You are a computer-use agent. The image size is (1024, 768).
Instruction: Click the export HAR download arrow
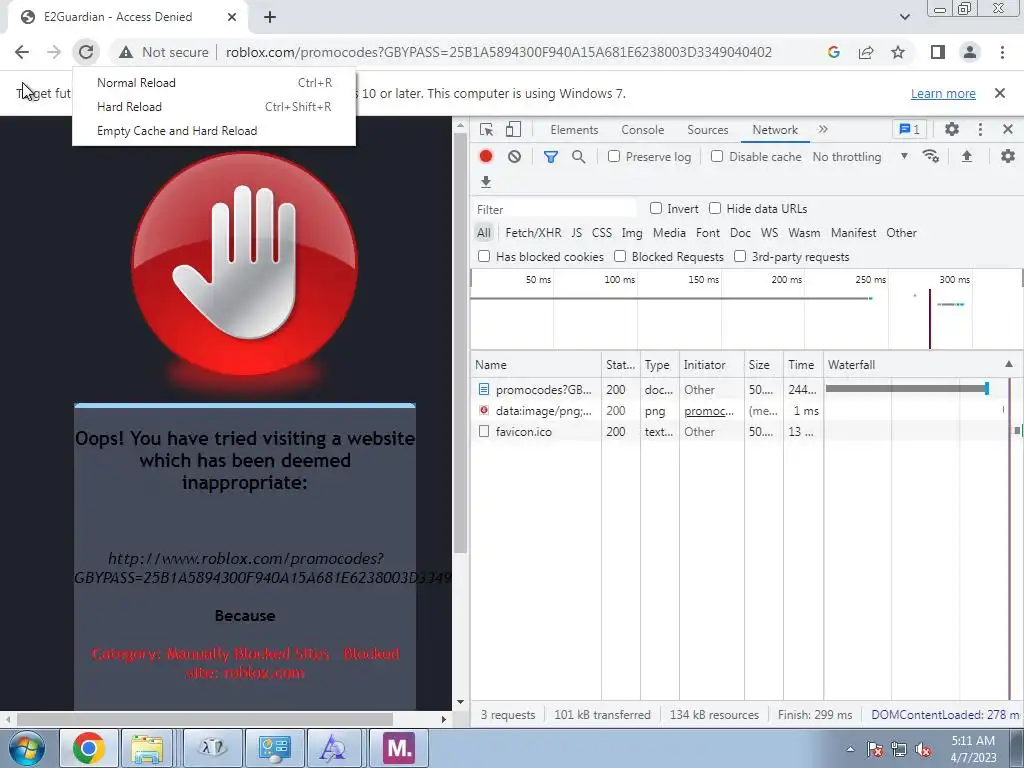click(x=485, y=182)
